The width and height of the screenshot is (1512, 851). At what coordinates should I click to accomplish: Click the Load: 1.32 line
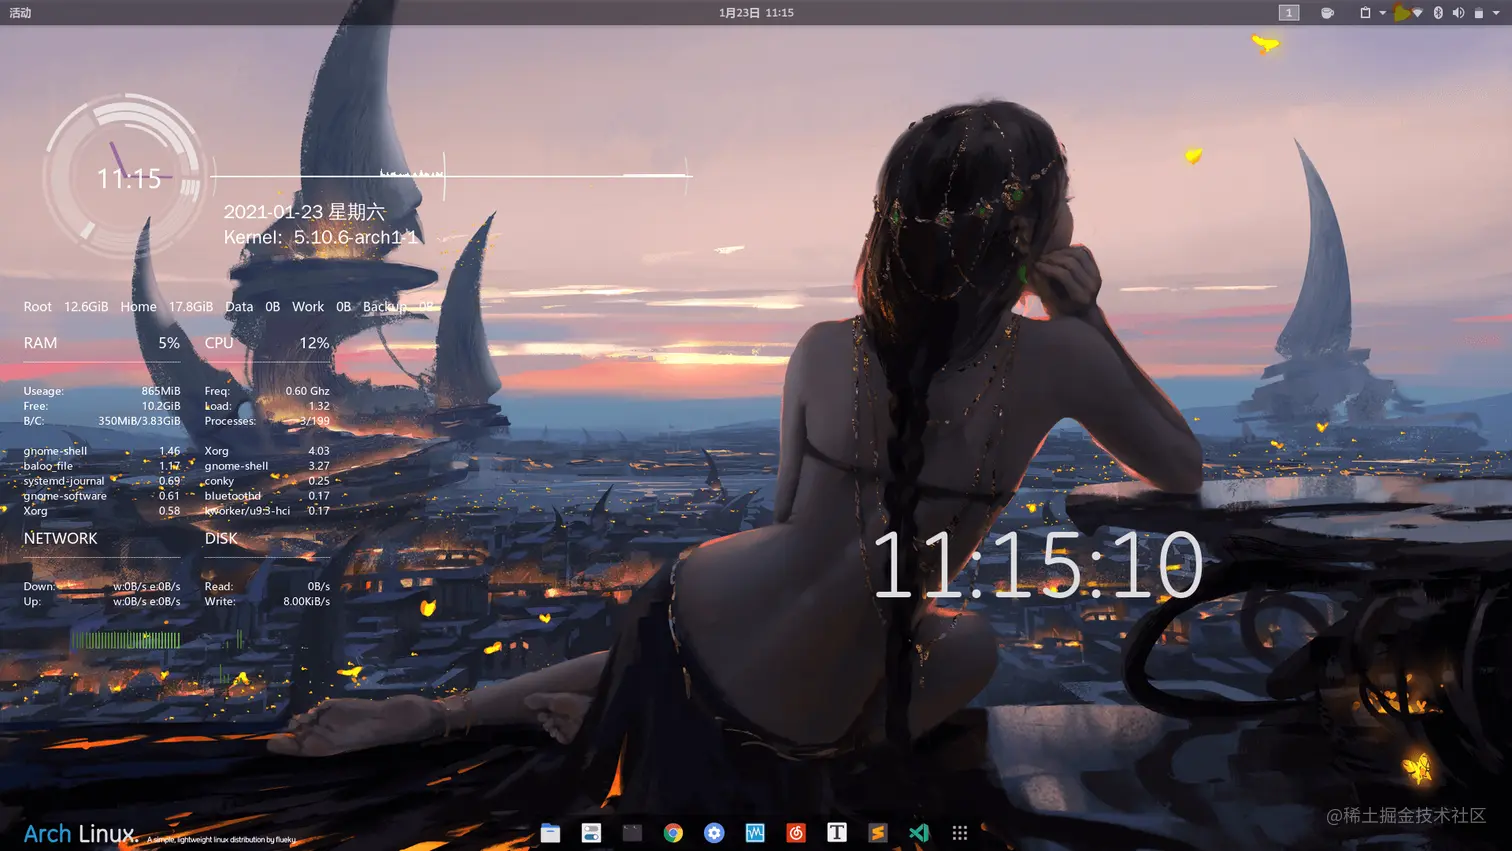pos(267,406)
